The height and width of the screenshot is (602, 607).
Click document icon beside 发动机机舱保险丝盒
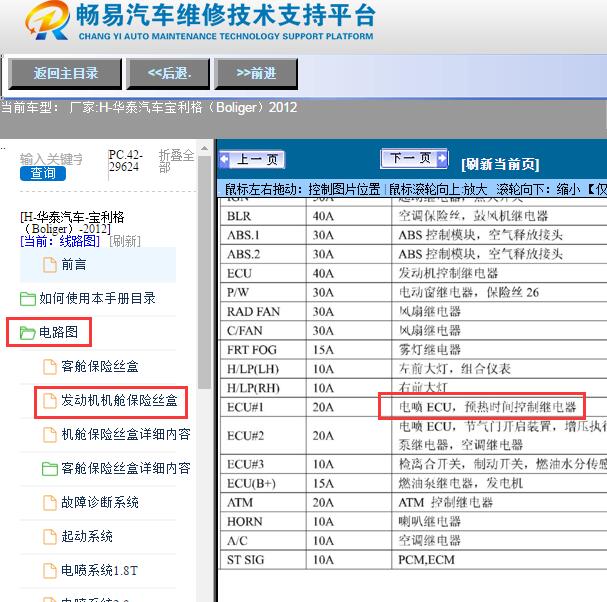tap(50, 401)
